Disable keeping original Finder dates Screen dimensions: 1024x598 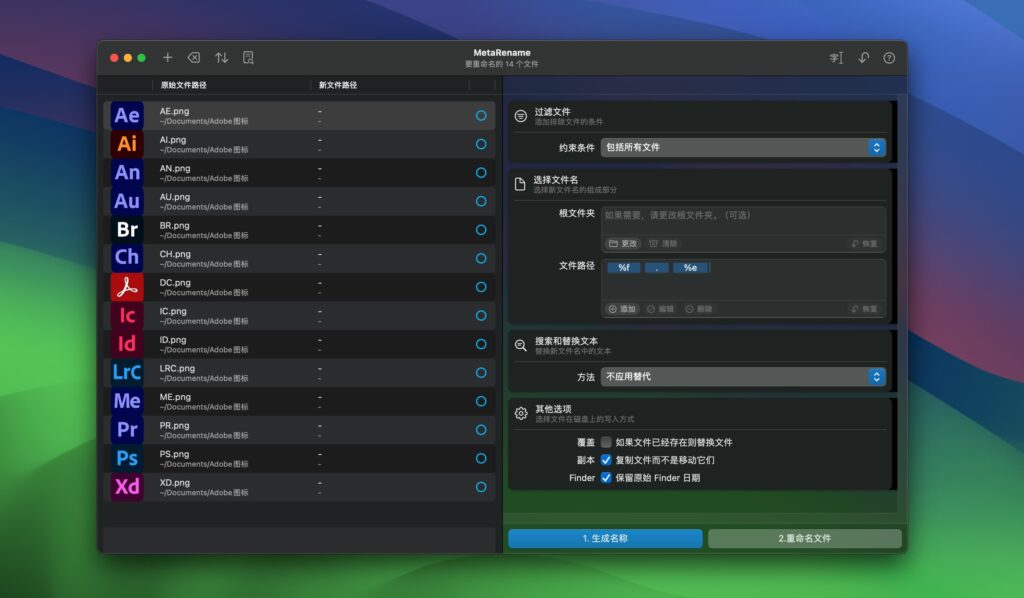[x=606, y=477]
